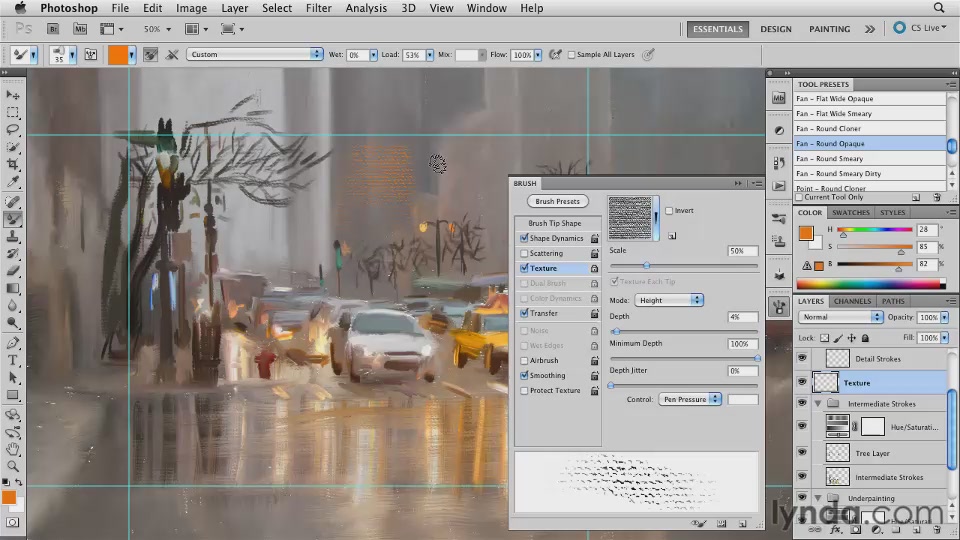Select the Crop tool
960x540 pixels.
click(13, 164)
